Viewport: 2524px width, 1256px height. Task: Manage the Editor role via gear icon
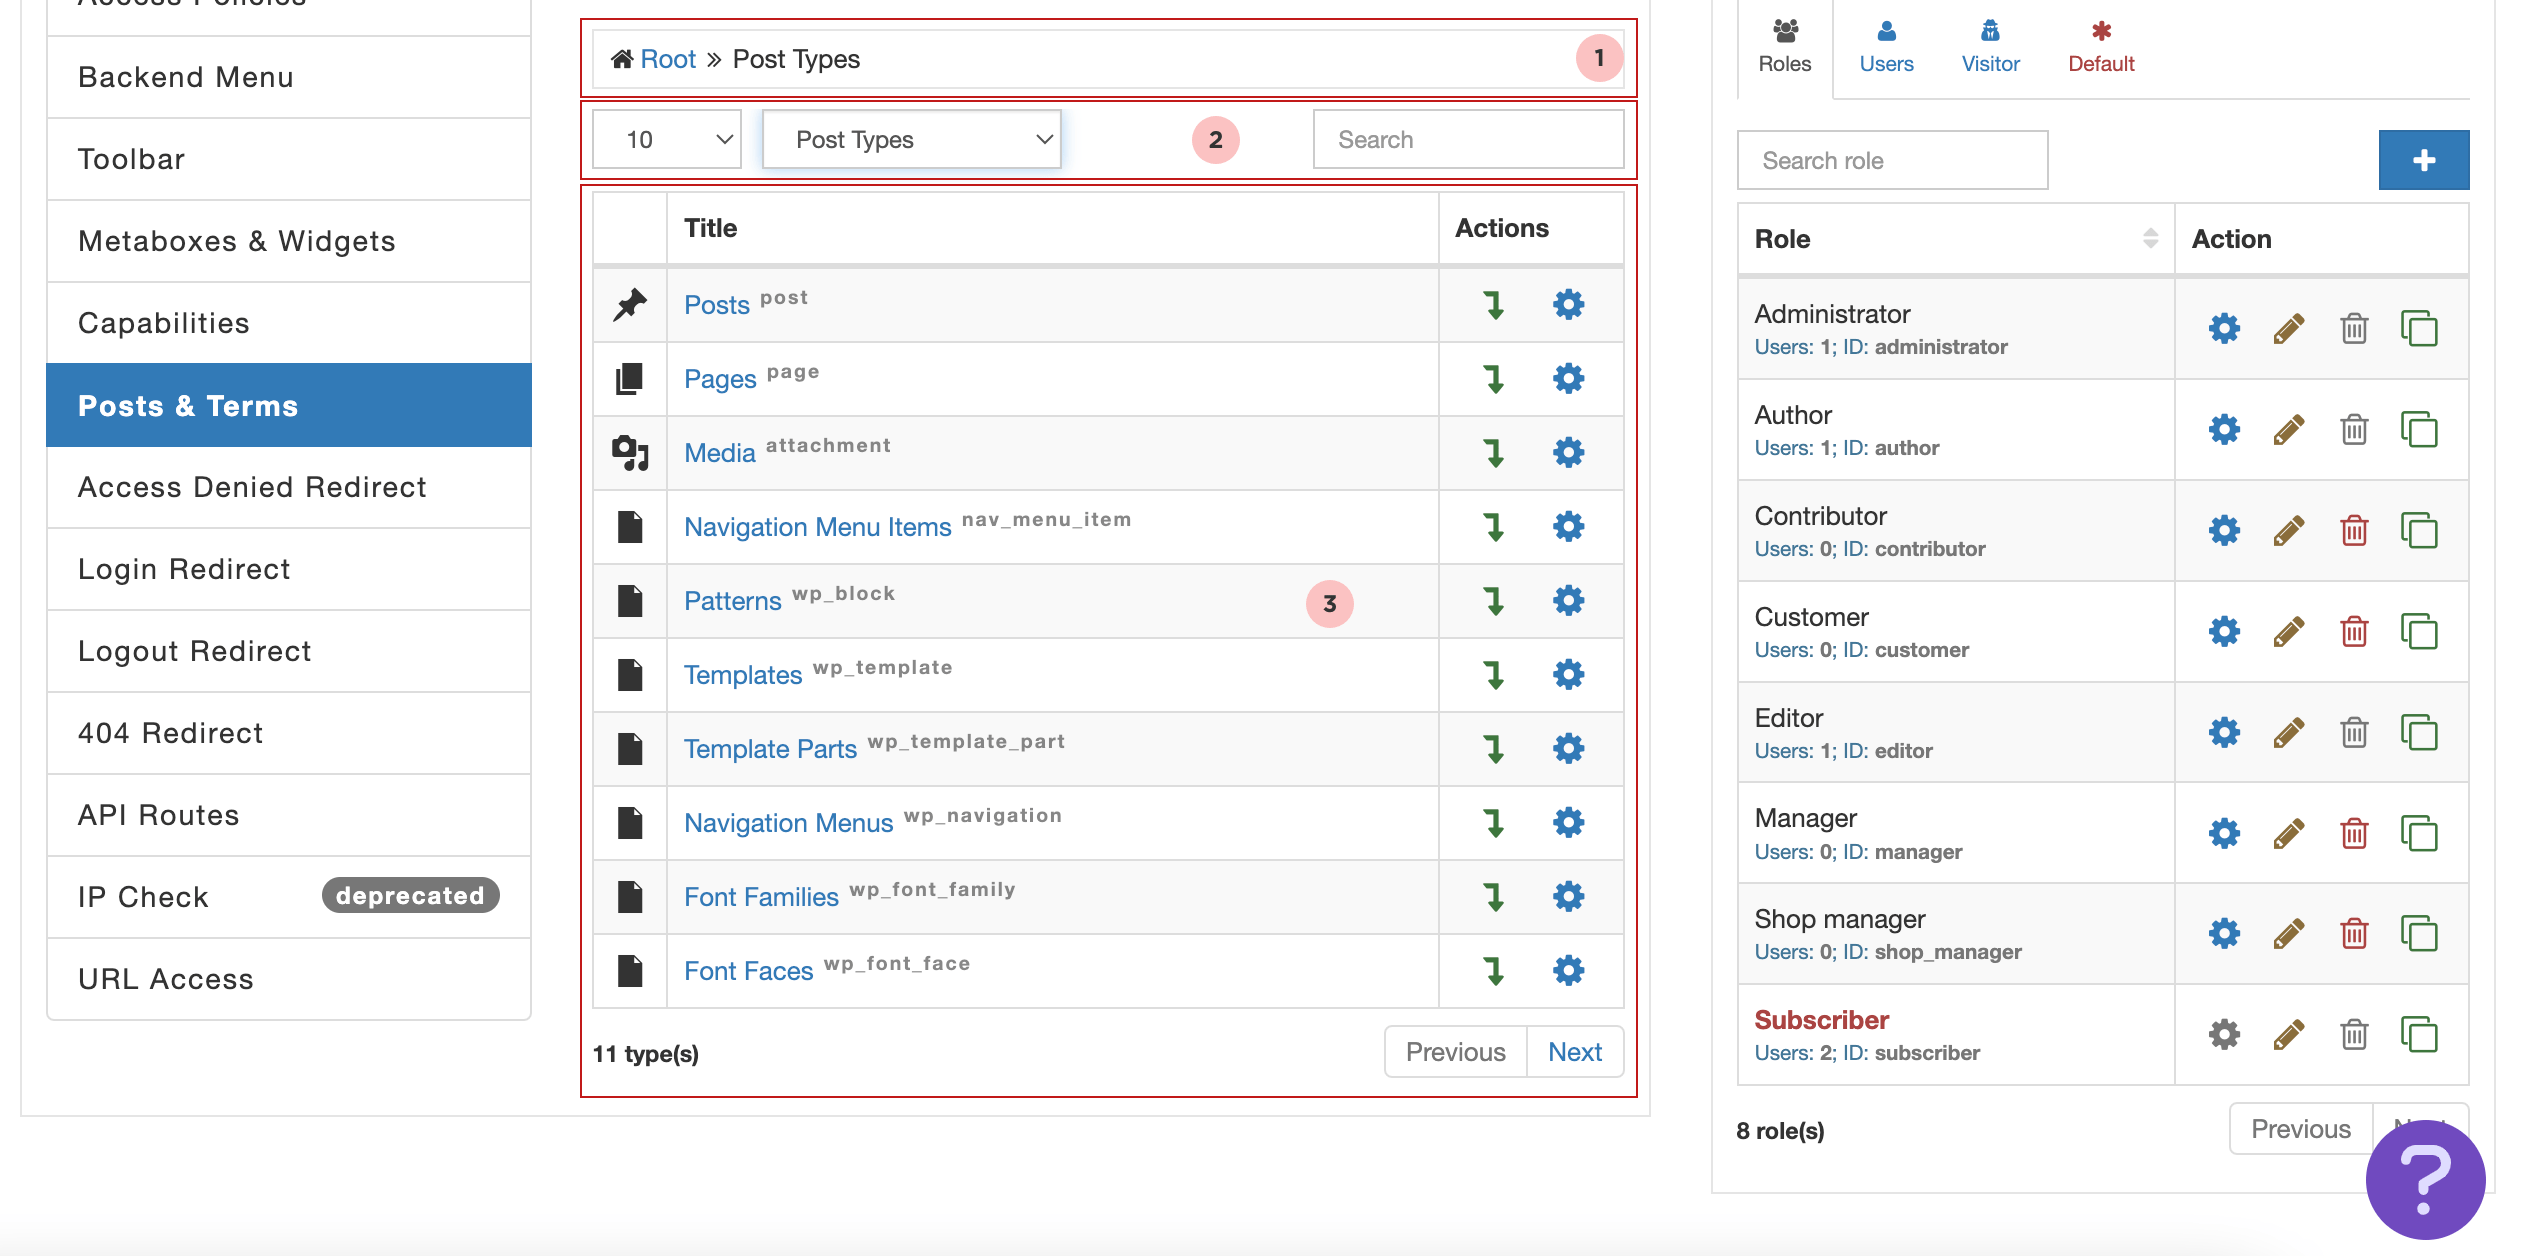tap(2224, 732)
